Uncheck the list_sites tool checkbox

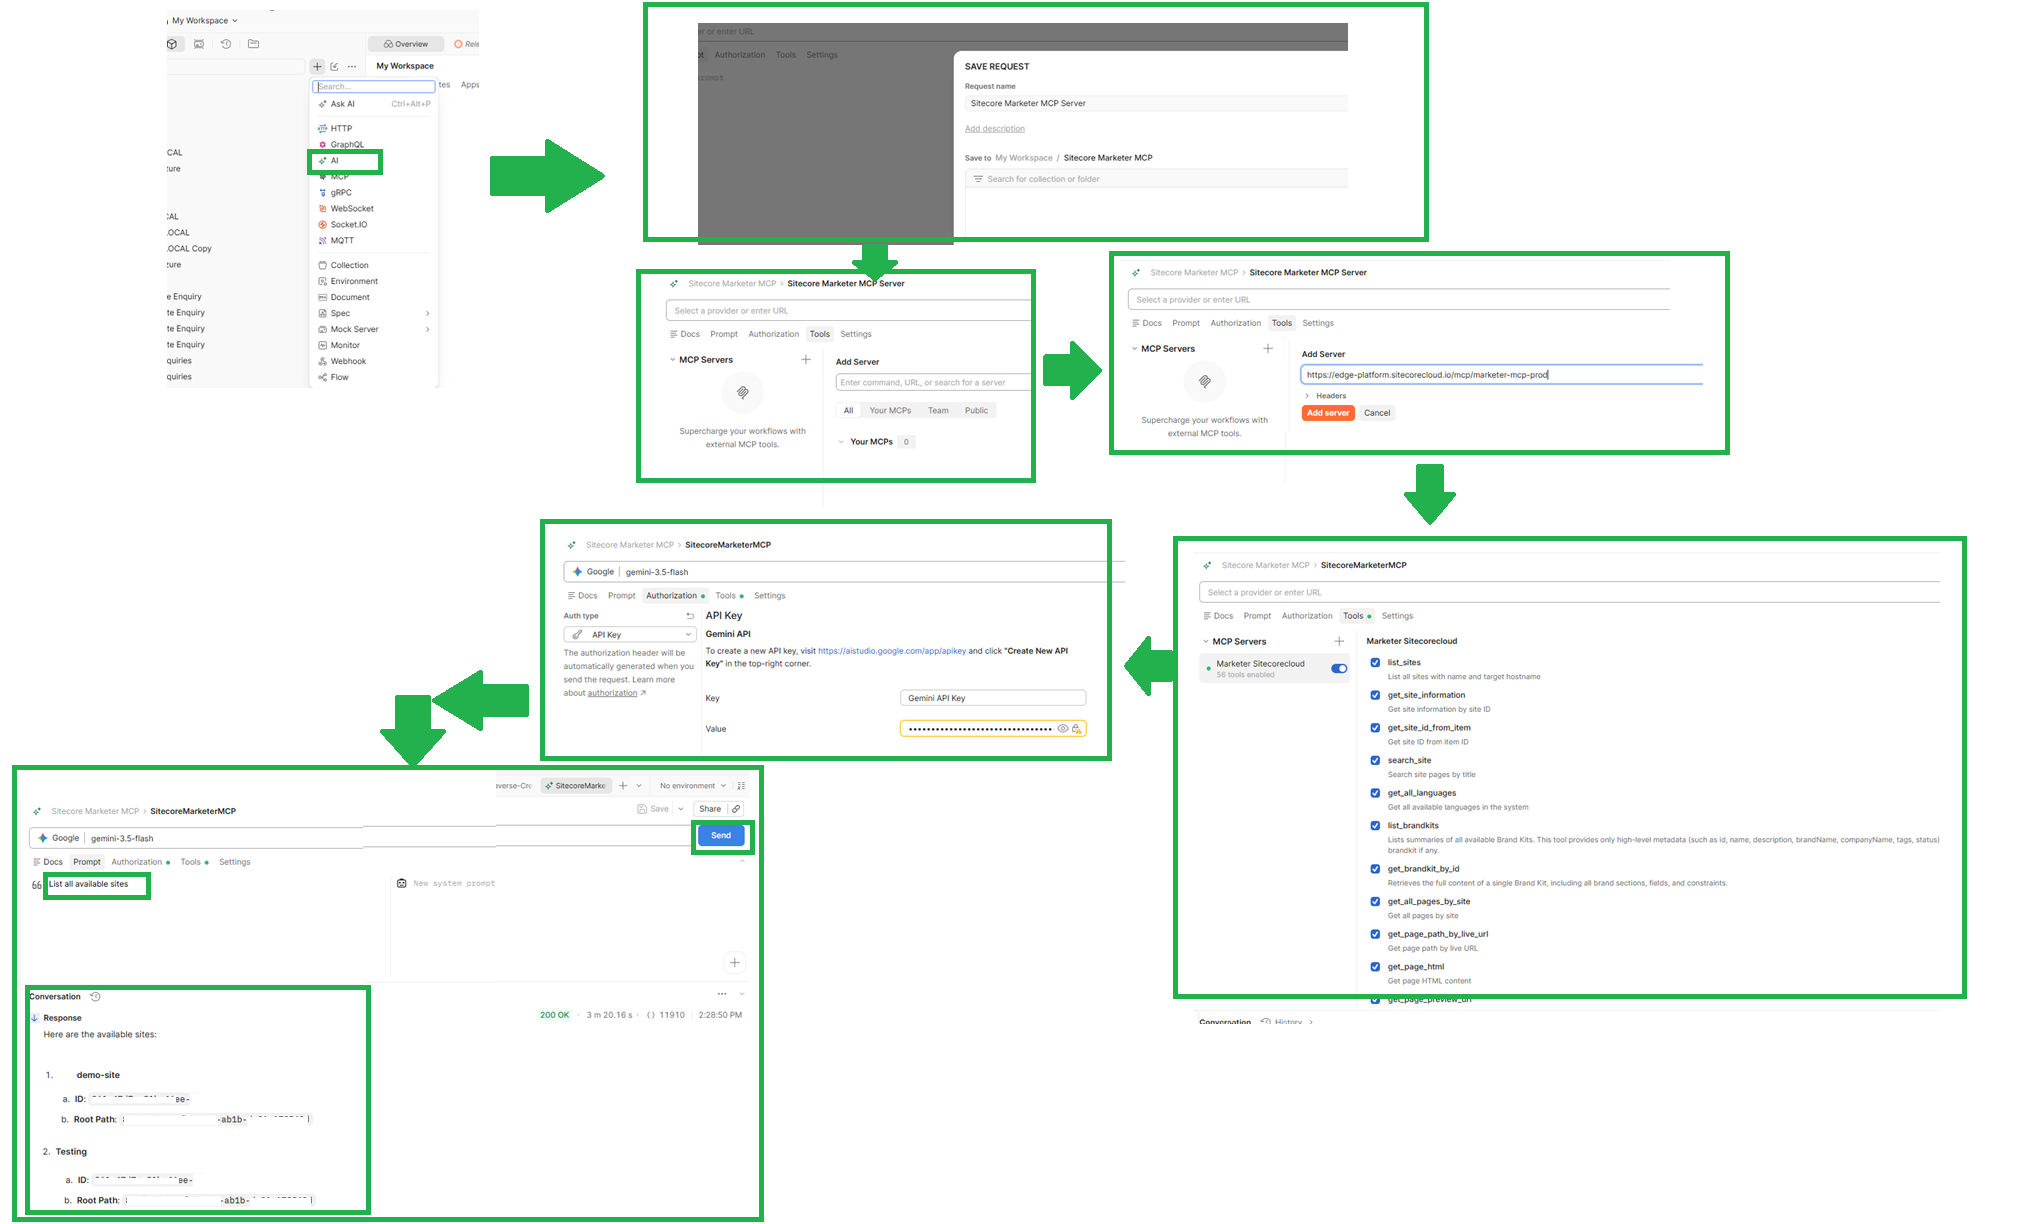click(1375, 662)
